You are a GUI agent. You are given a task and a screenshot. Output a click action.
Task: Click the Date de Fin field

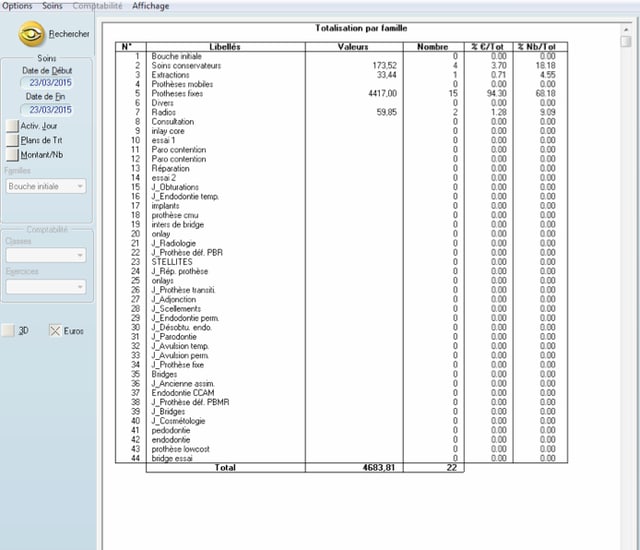[x=47, y=110]
